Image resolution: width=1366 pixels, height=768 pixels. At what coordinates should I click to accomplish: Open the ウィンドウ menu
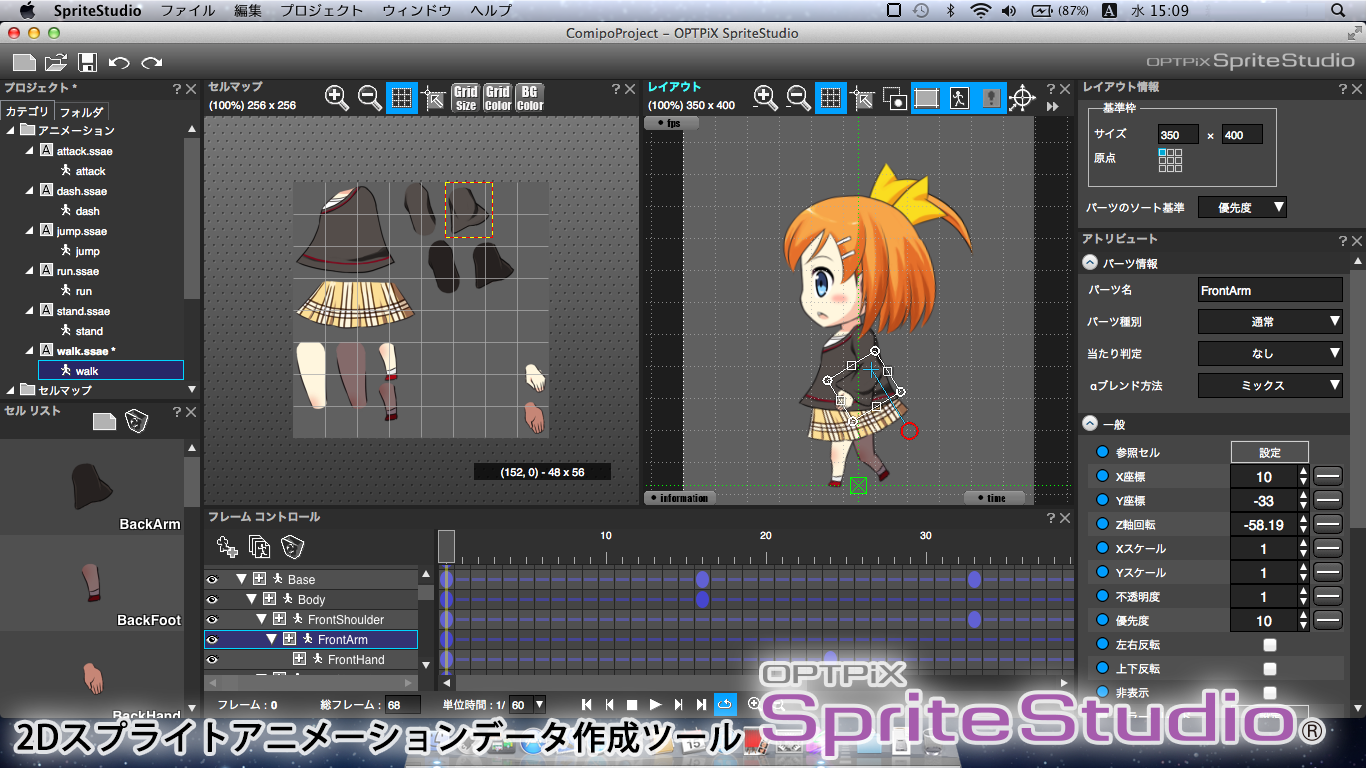click(416, 11)
